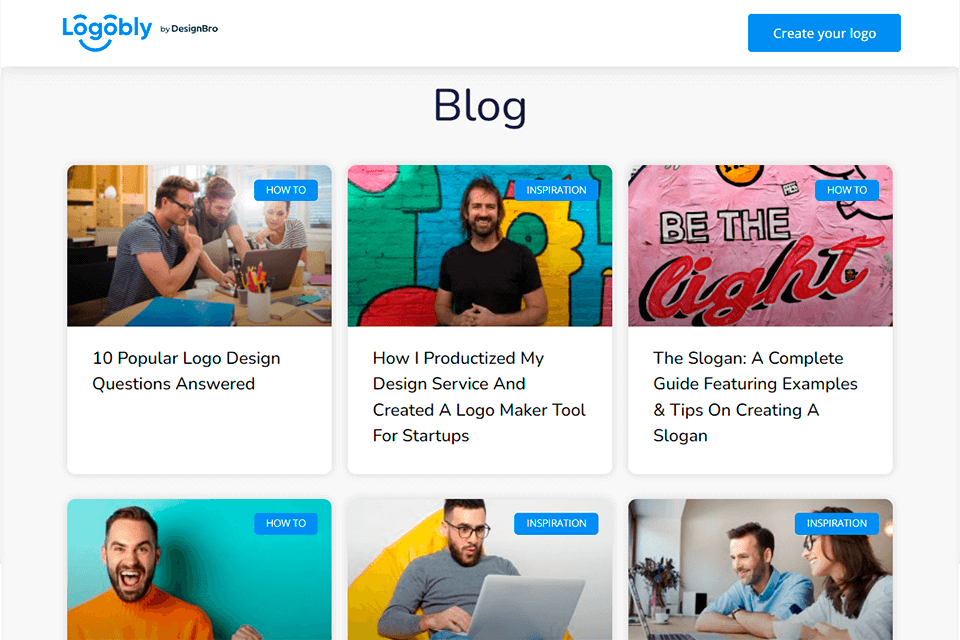Click the INSPIRATION tag on man with laptop card

(556, 523)
